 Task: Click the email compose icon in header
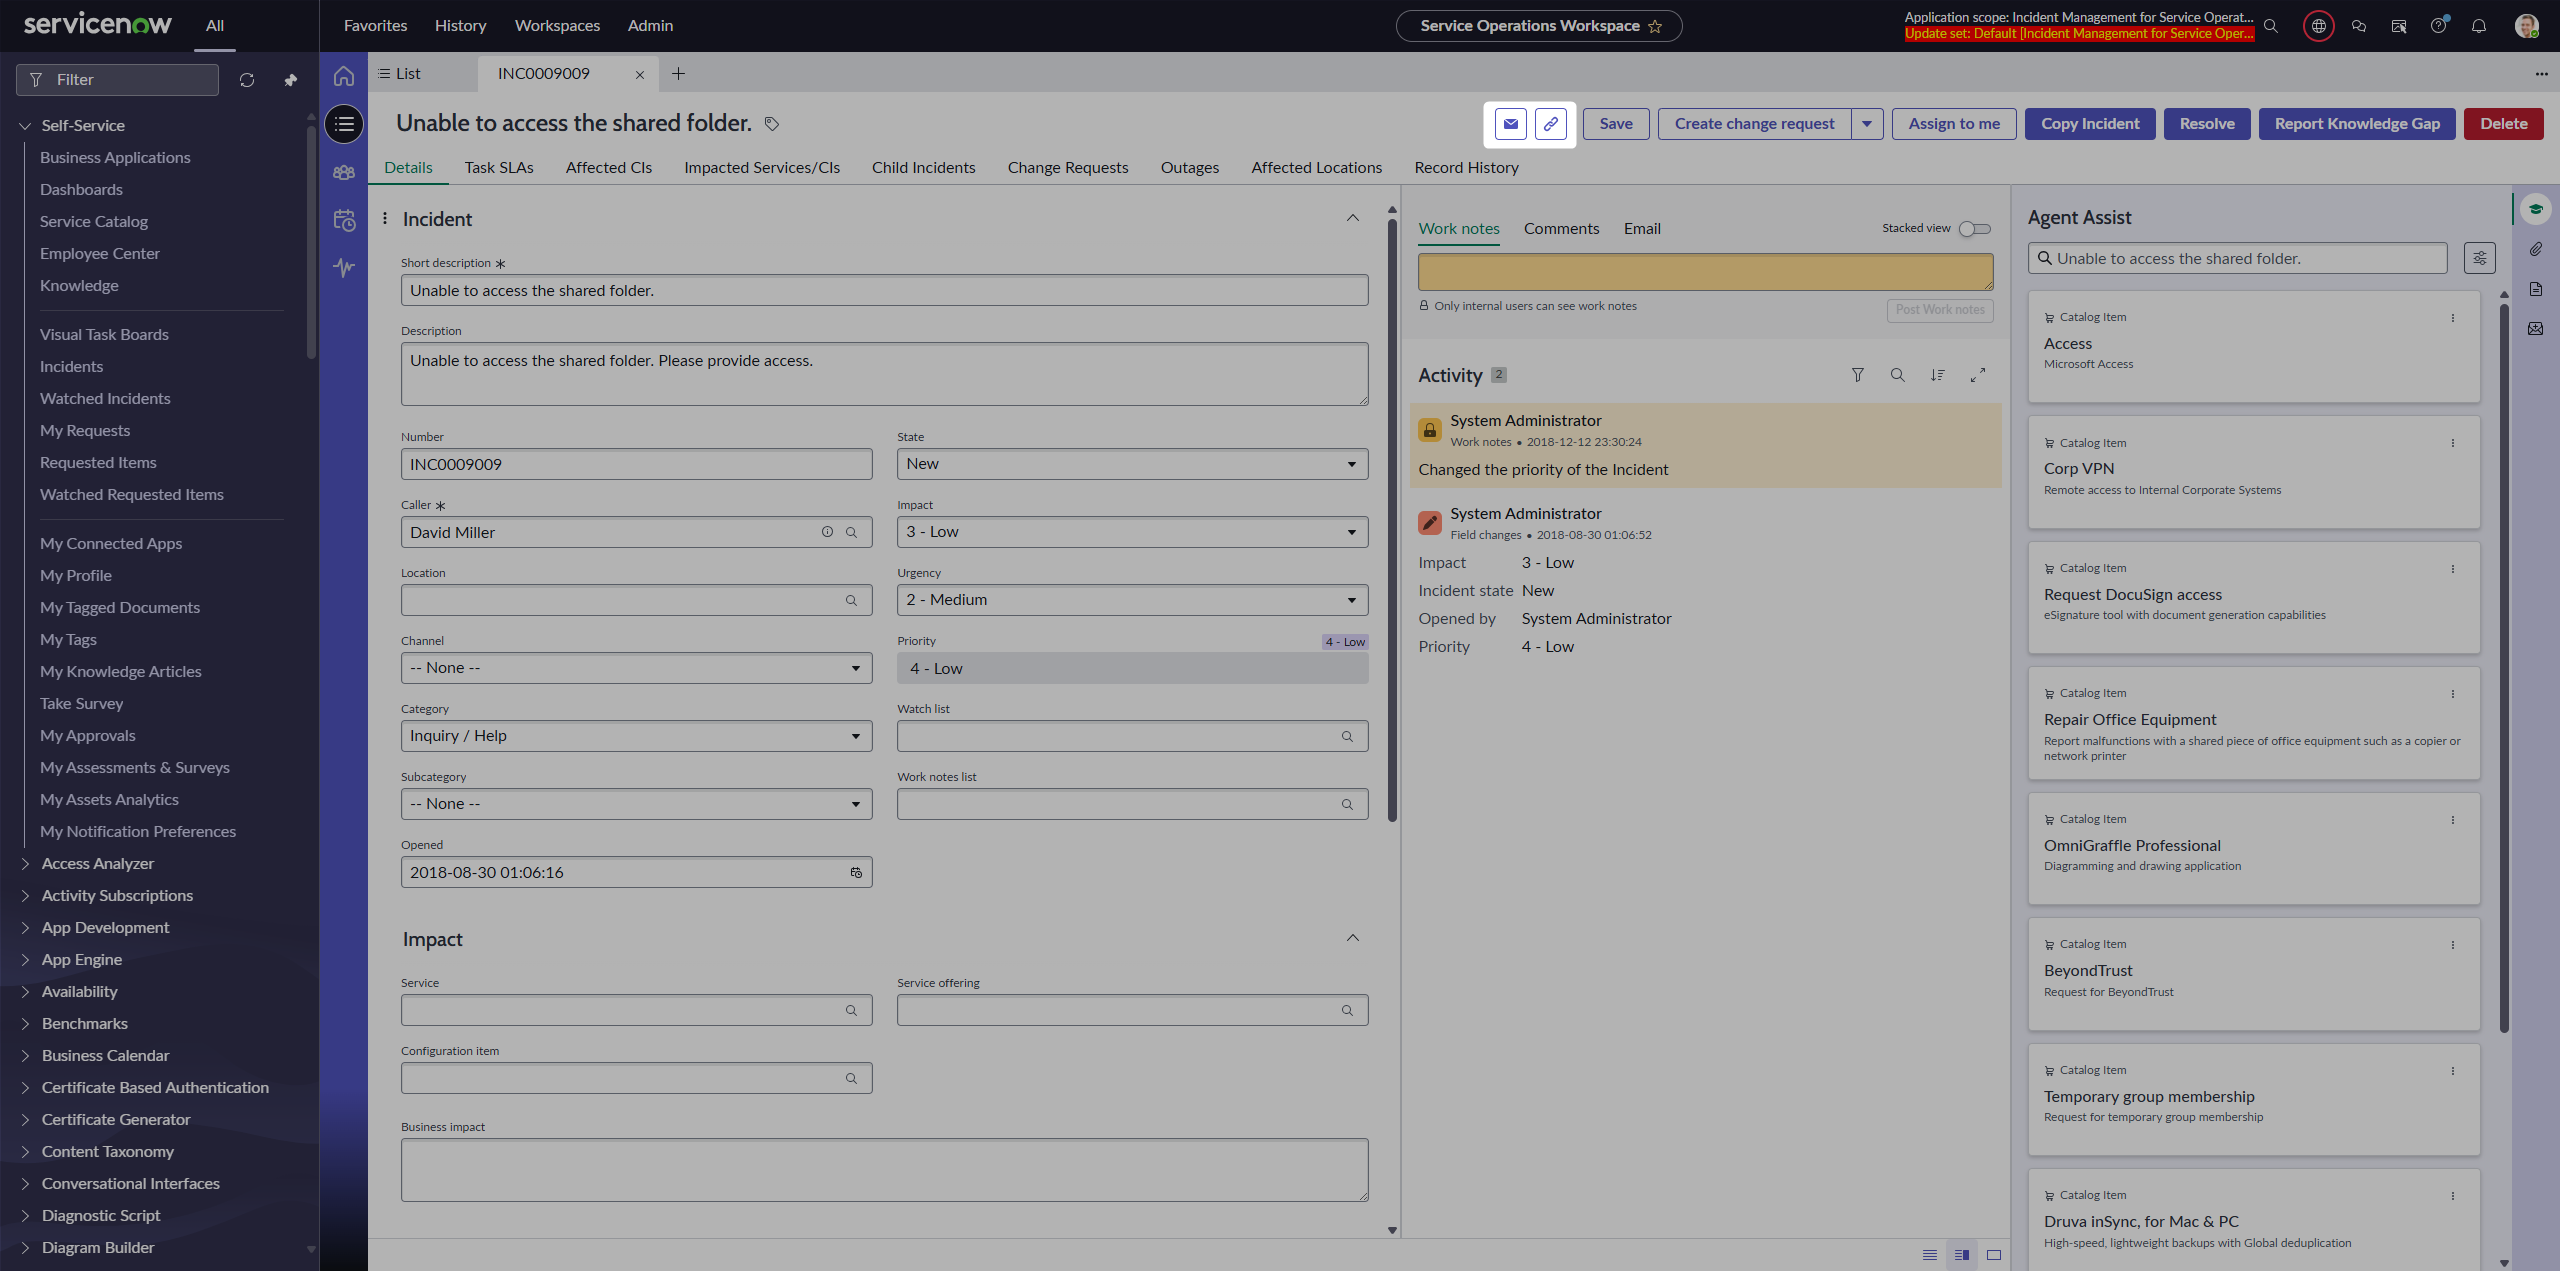point(1510,124)
